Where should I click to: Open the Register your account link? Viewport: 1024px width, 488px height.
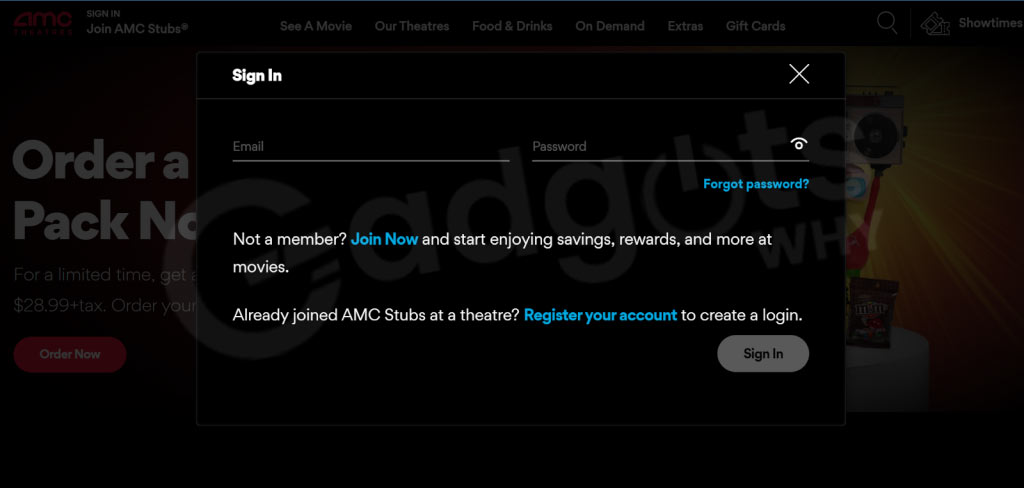600,316
